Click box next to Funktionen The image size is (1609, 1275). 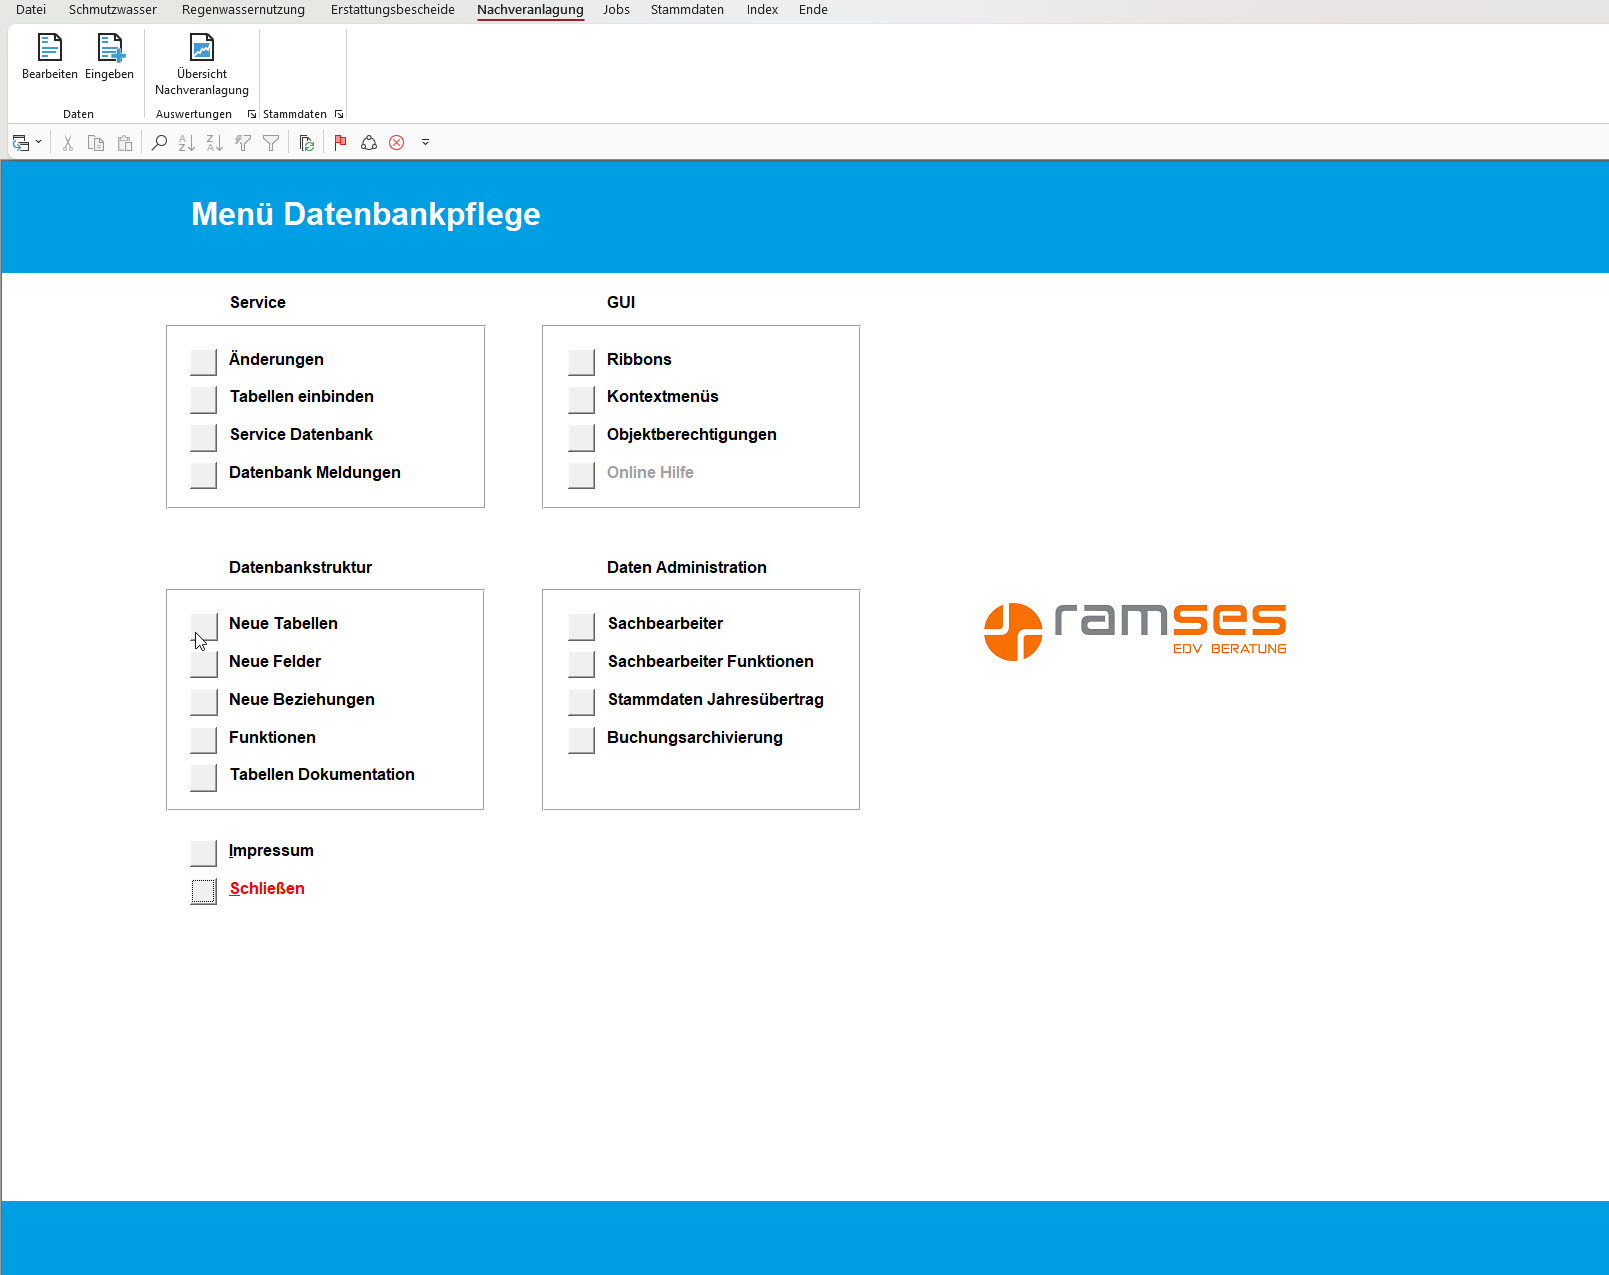[x=204, y=739]
